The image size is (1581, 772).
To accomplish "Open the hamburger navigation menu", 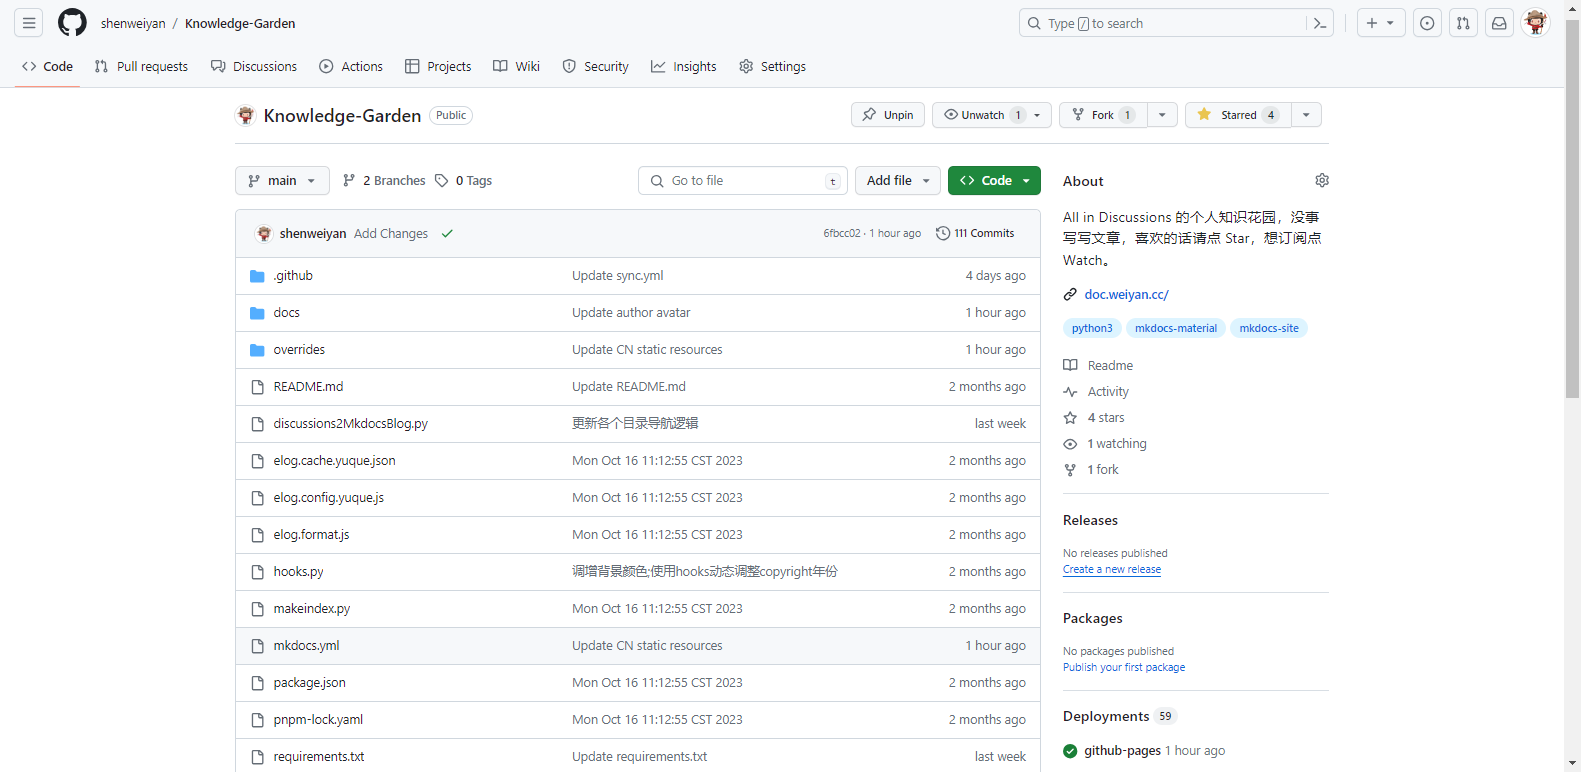I will [x=29, y=23].
